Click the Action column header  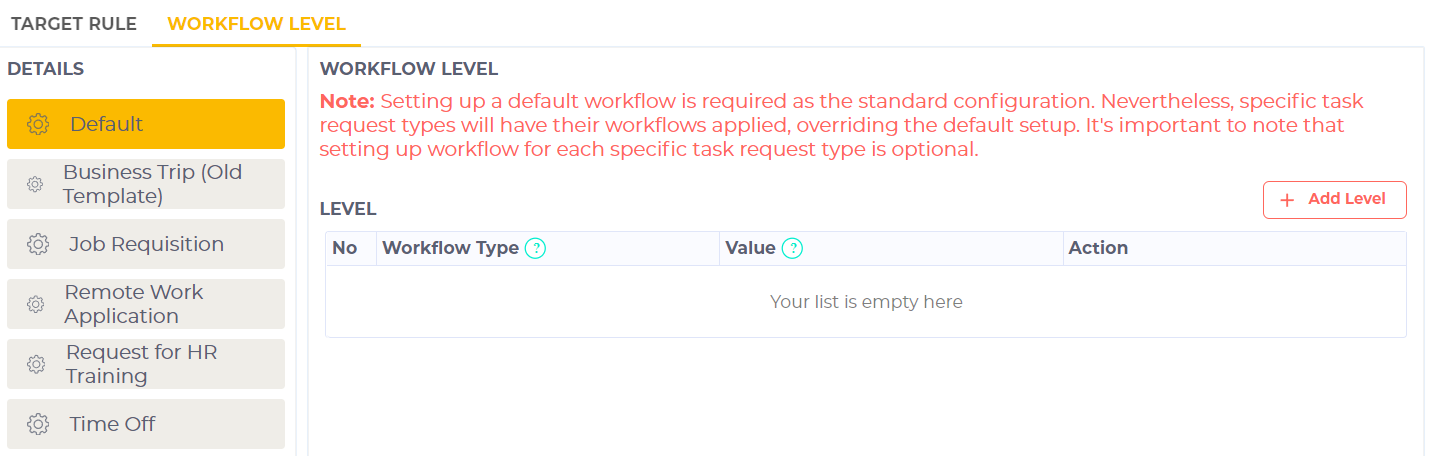point(1098,248)
